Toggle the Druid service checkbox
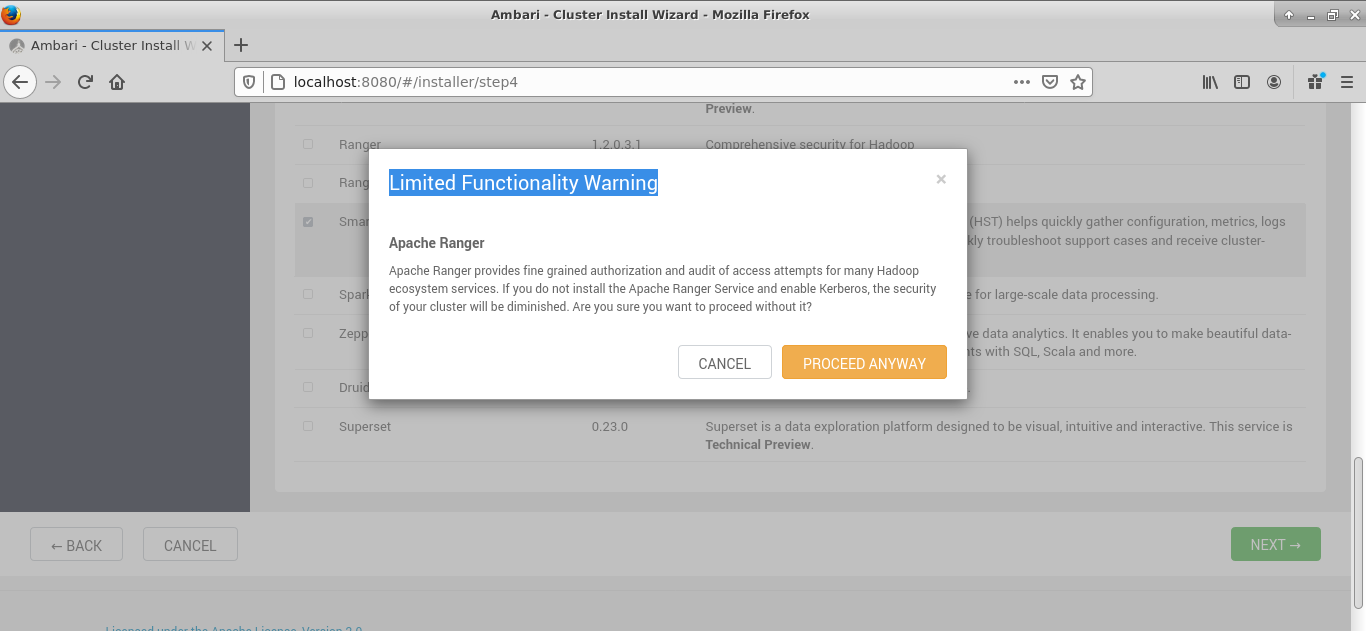 pos(308,387)
